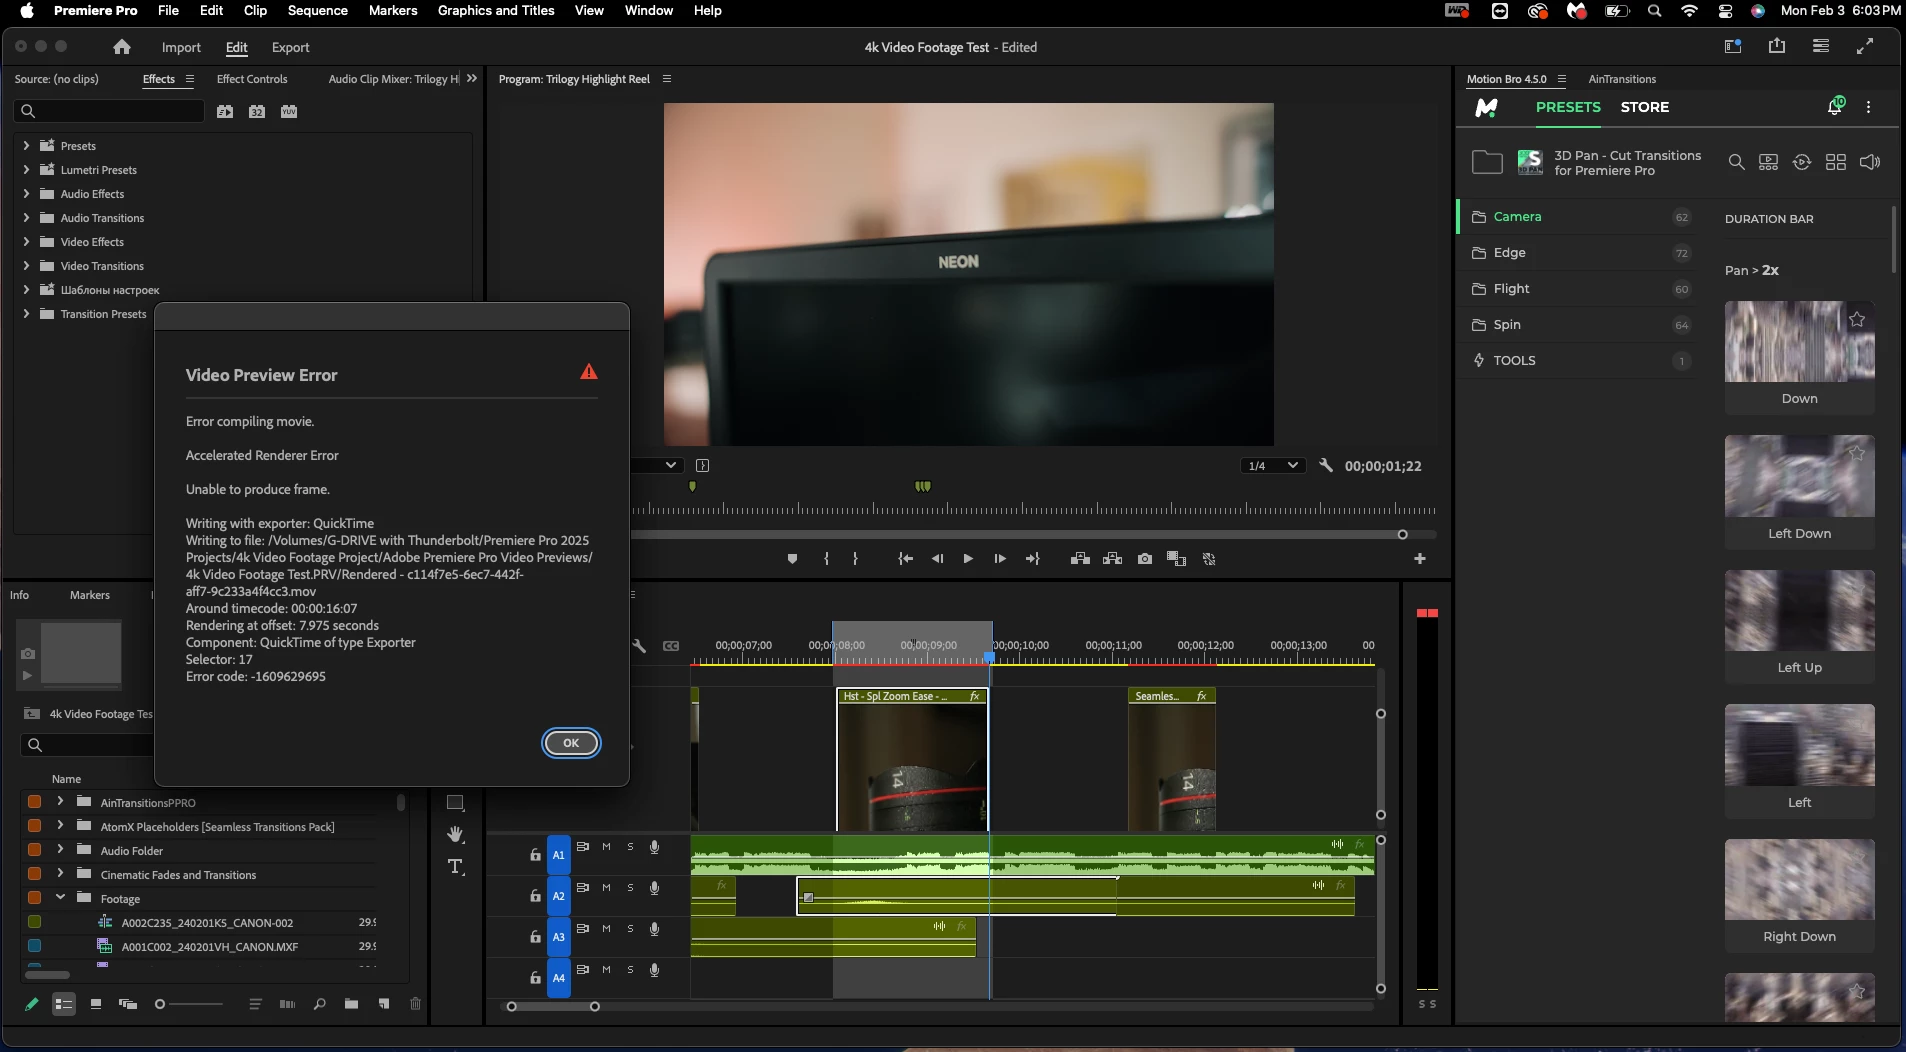Step forward one frame in Program monitor
The height and width of the screenshot is (1052, 1906).
1000,559
